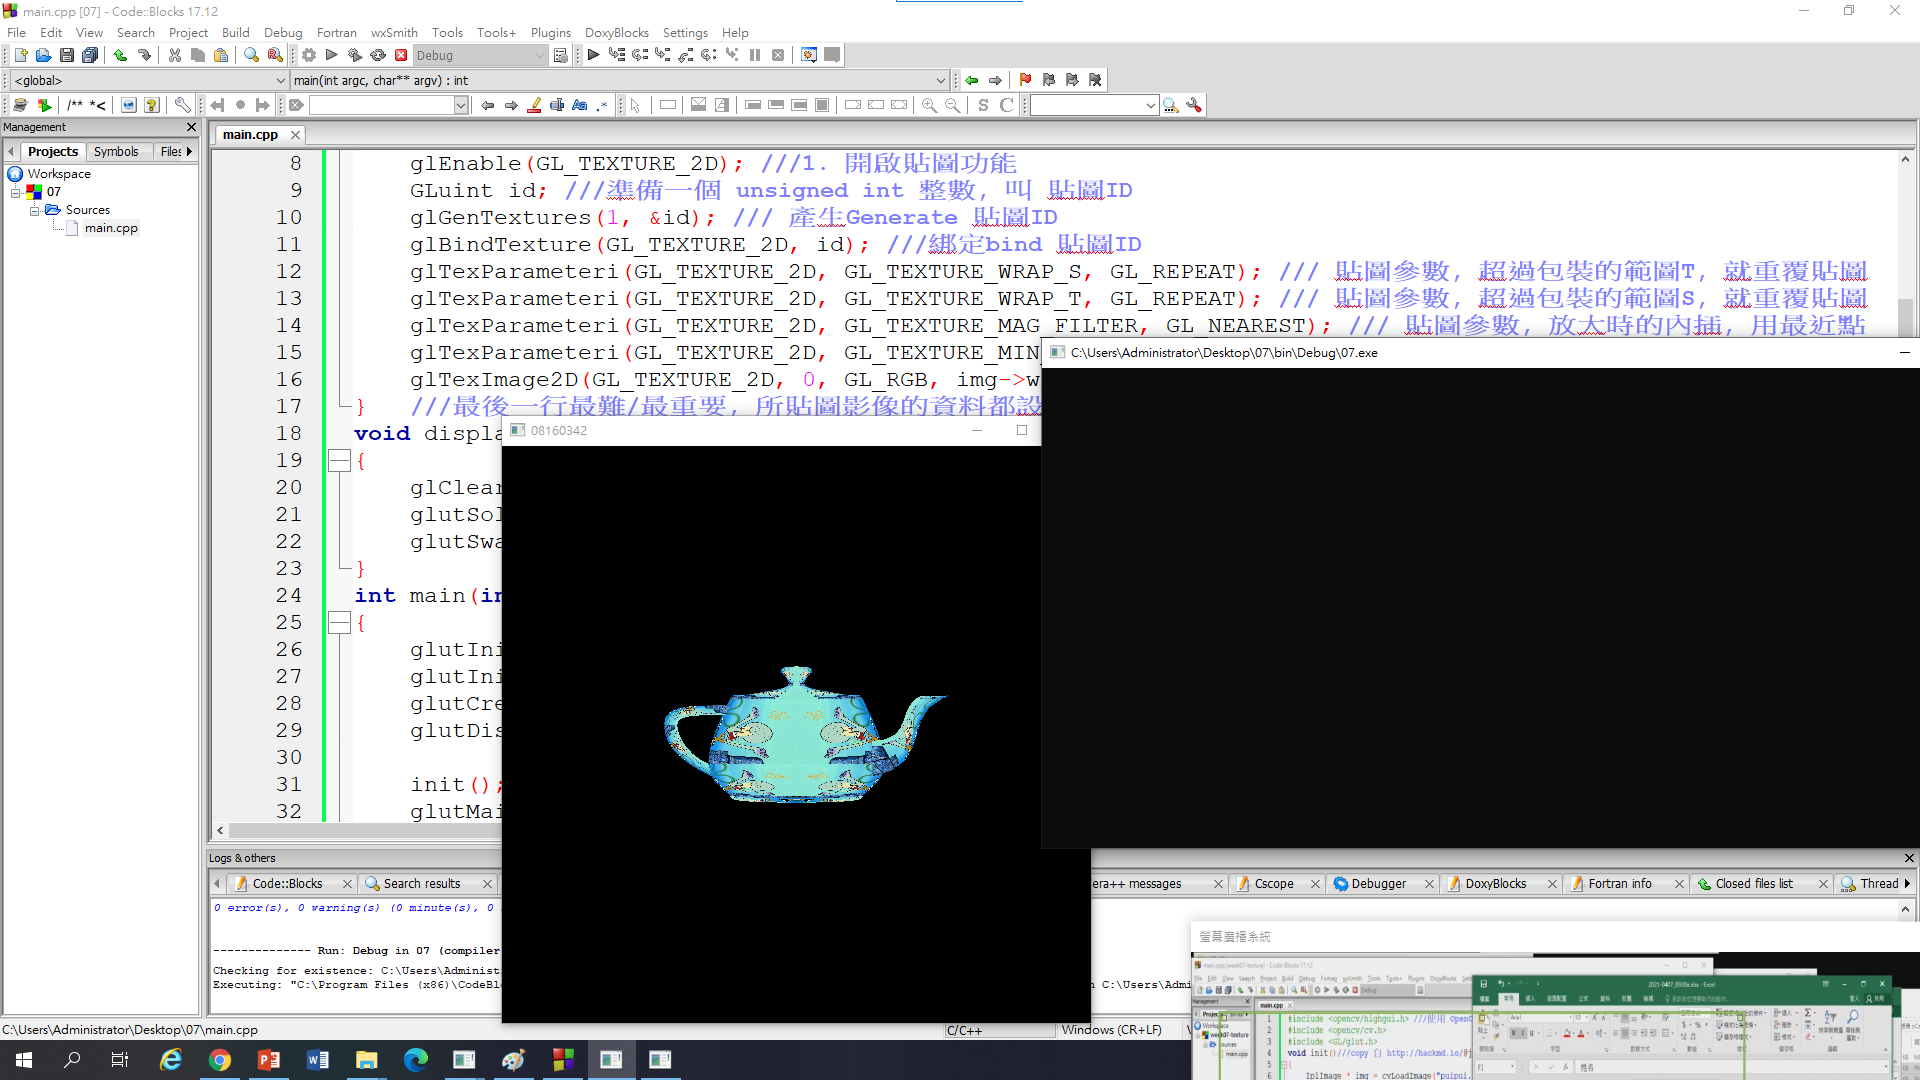The image size is (1920, 1080).
Task: Open the <global> scope dropdown
Action: pos(280,80)
